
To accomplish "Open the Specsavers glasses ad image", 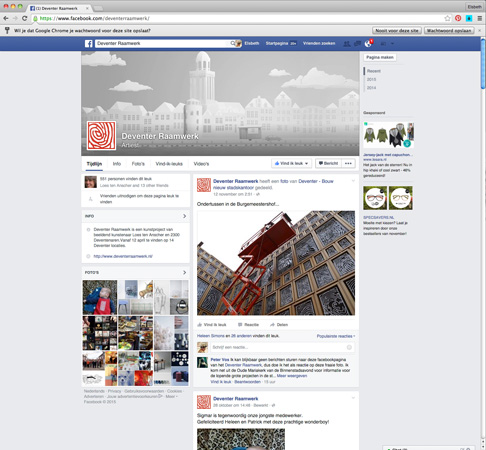I will pos(388,198).
